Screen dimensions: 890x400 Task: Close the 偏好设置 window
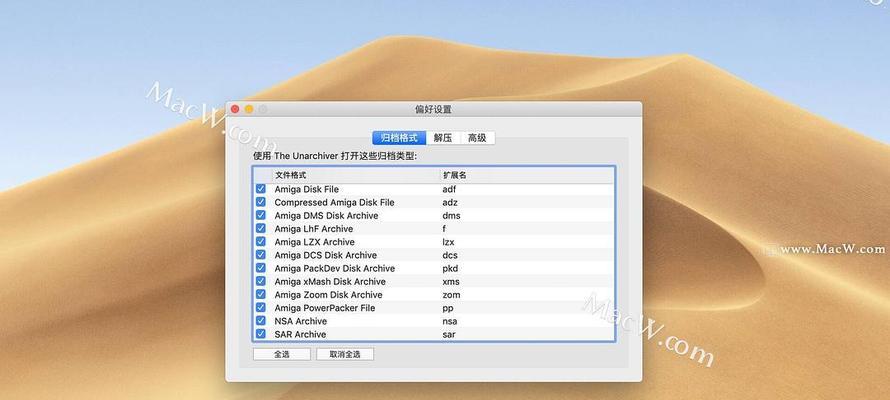point(235,109)
